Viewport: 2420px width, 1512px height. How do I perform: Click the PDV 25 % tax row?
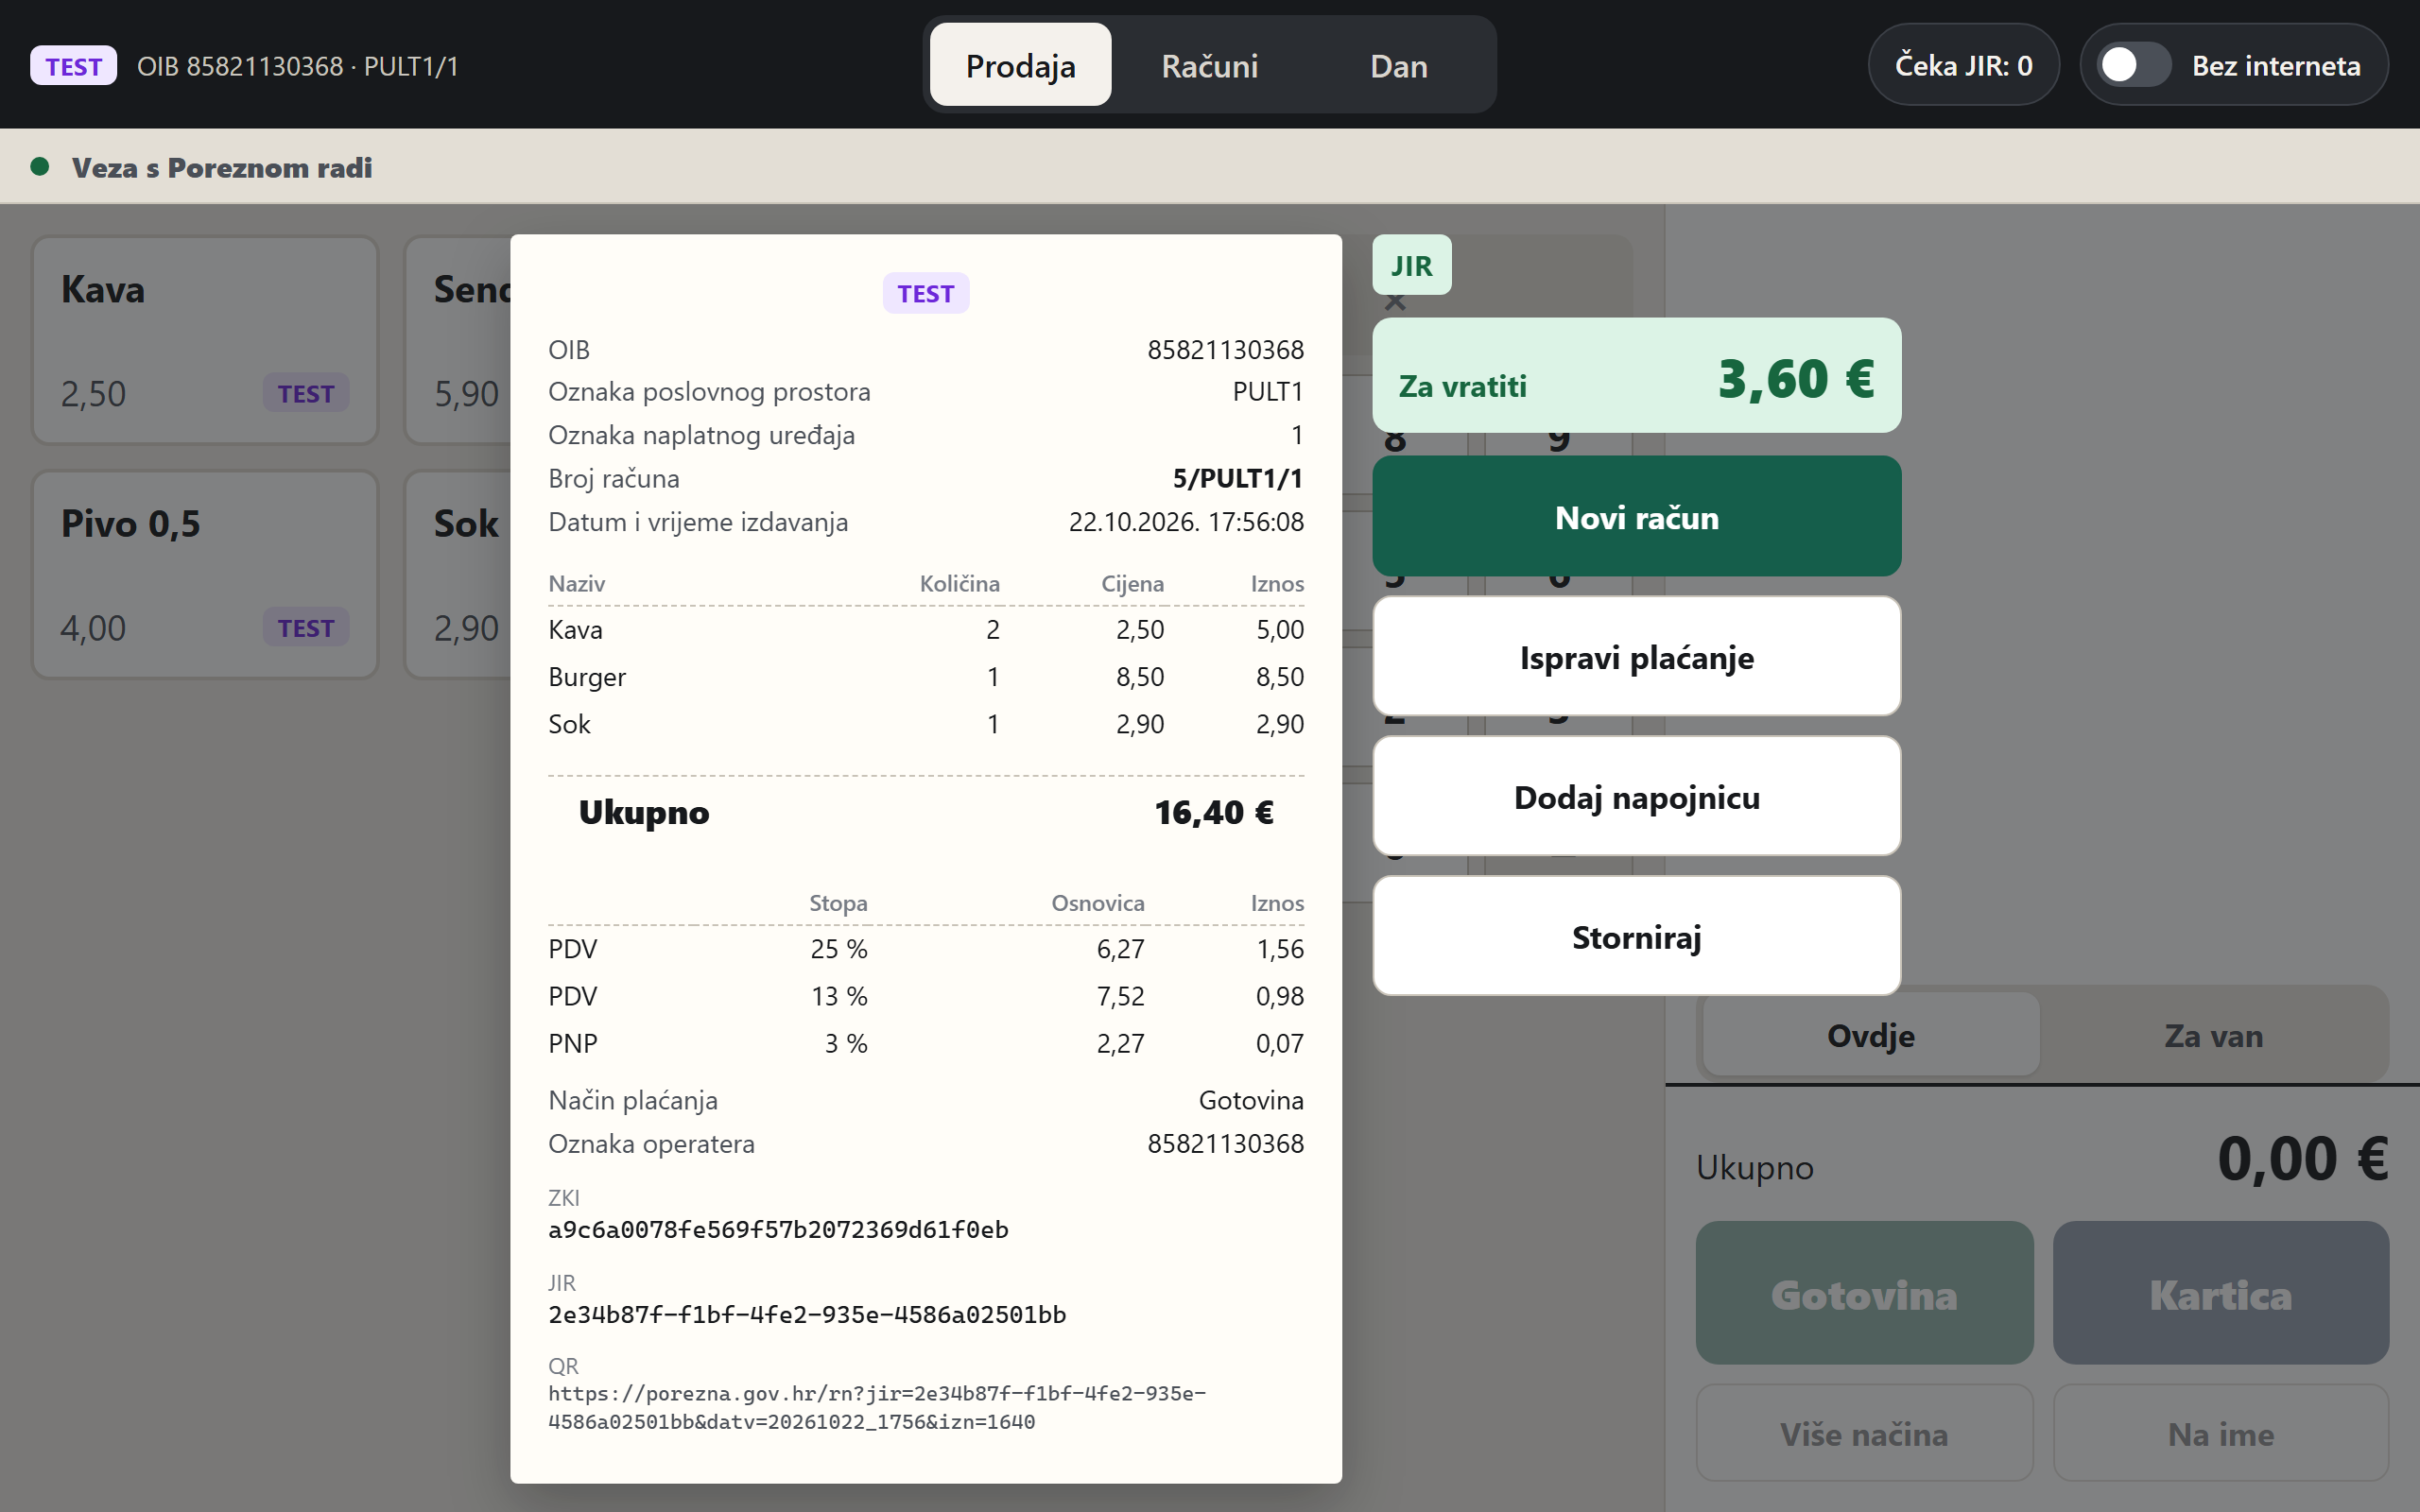926,949
